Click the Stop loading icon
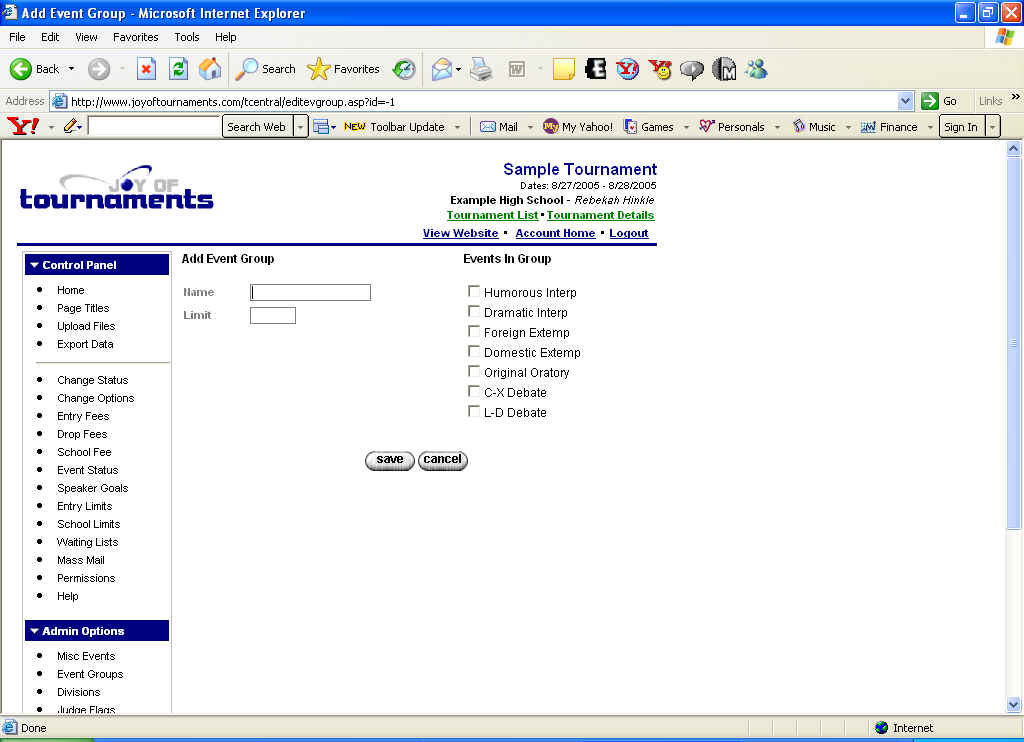The width and height of the screenshot is (1024, 742). tap(146, 69)
